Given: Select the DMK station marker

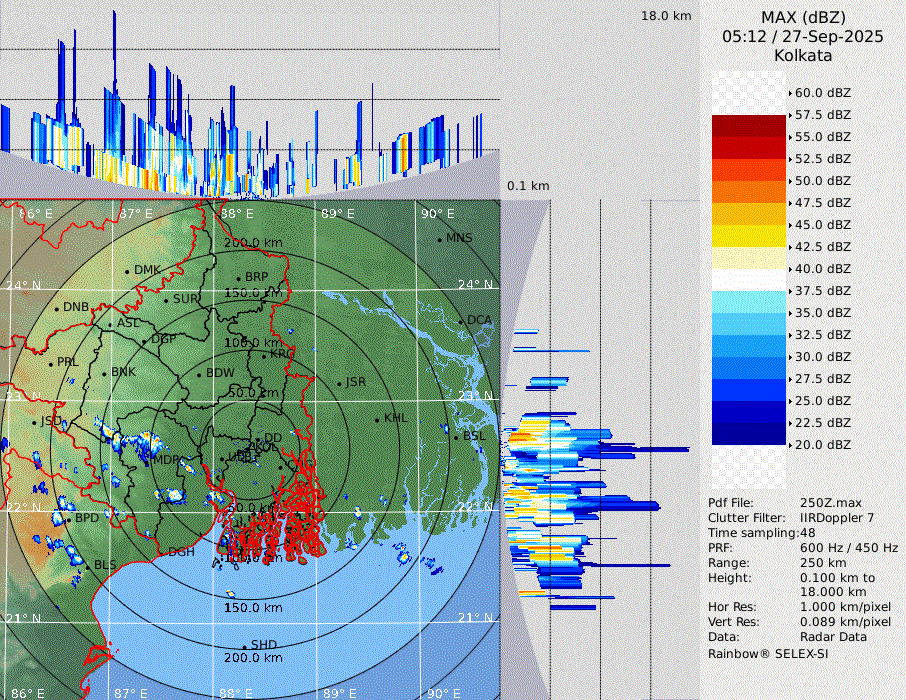Looking at the screenshot, I should pyautogui.click(x=127, y=271).
